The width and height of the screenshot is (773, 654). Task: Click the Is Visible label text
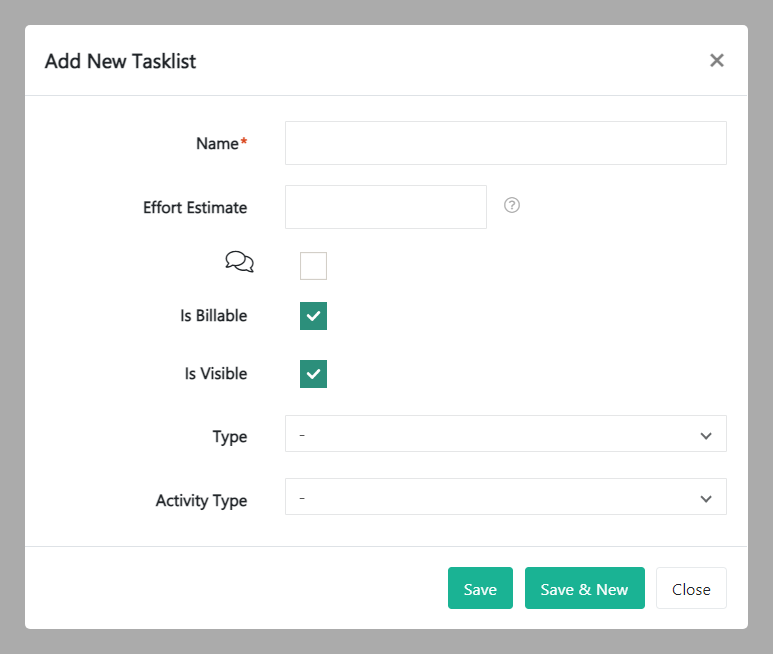[x=215, y=374]
